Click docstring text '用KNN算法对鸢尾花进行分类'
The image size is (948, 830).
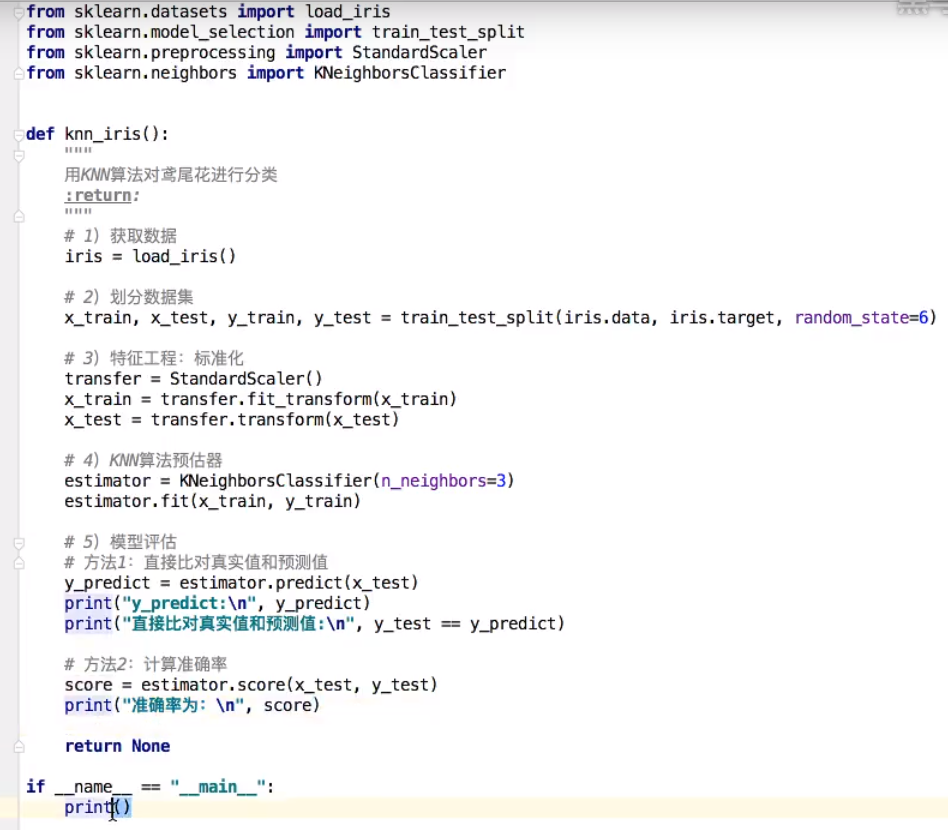tap(170, 175)
